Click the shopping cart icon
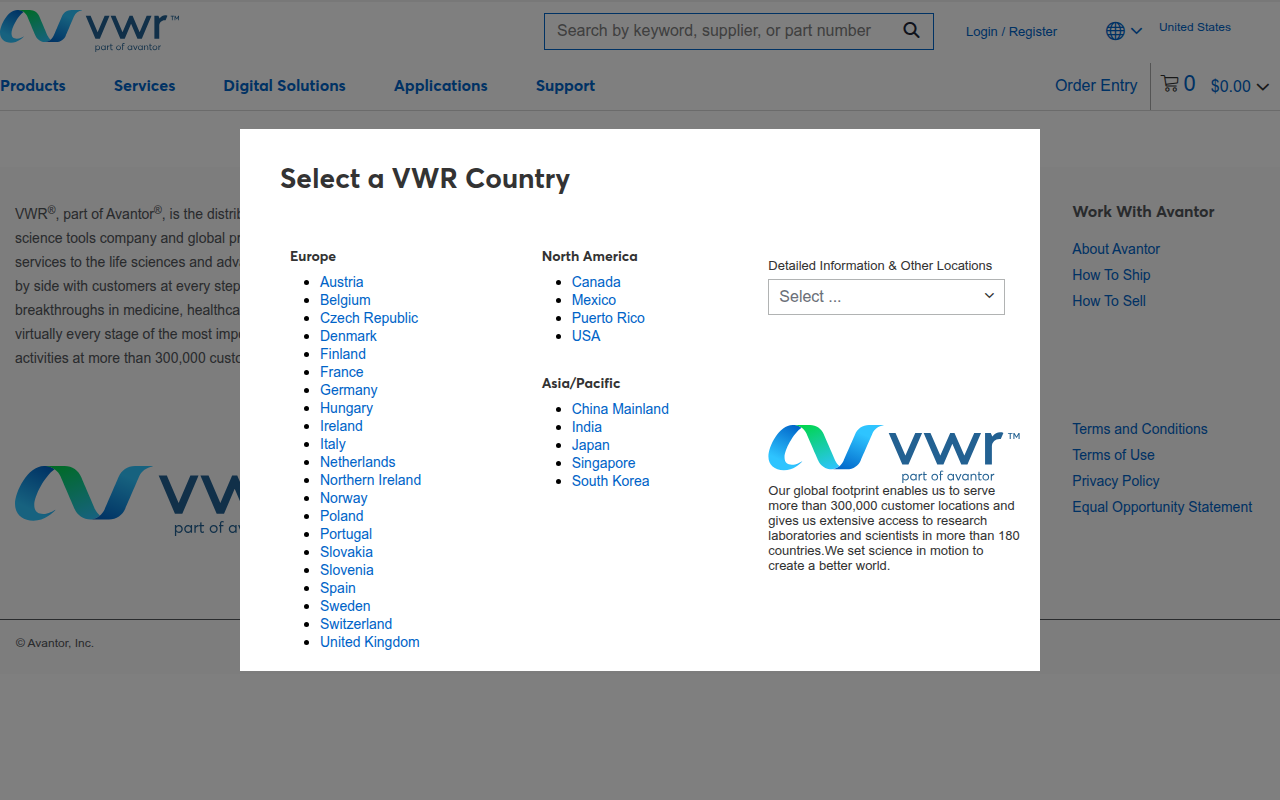Viewport: 1280px width, 800px height. pos(1170,84)
